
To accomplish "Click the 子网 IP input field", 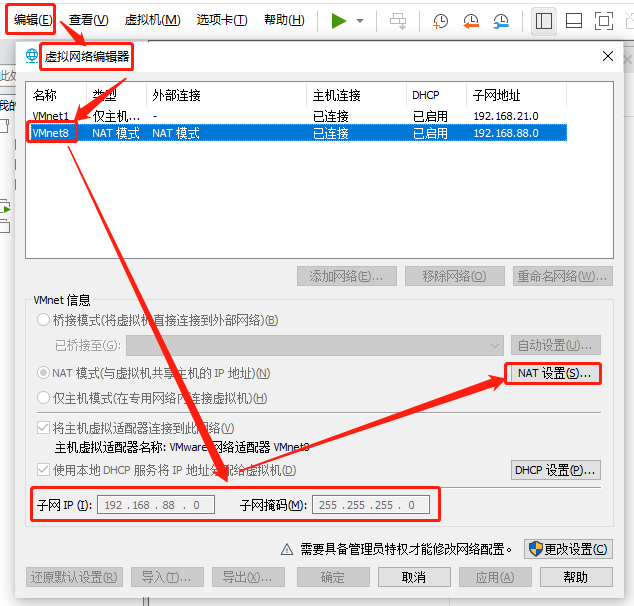I will coord(156,505).
